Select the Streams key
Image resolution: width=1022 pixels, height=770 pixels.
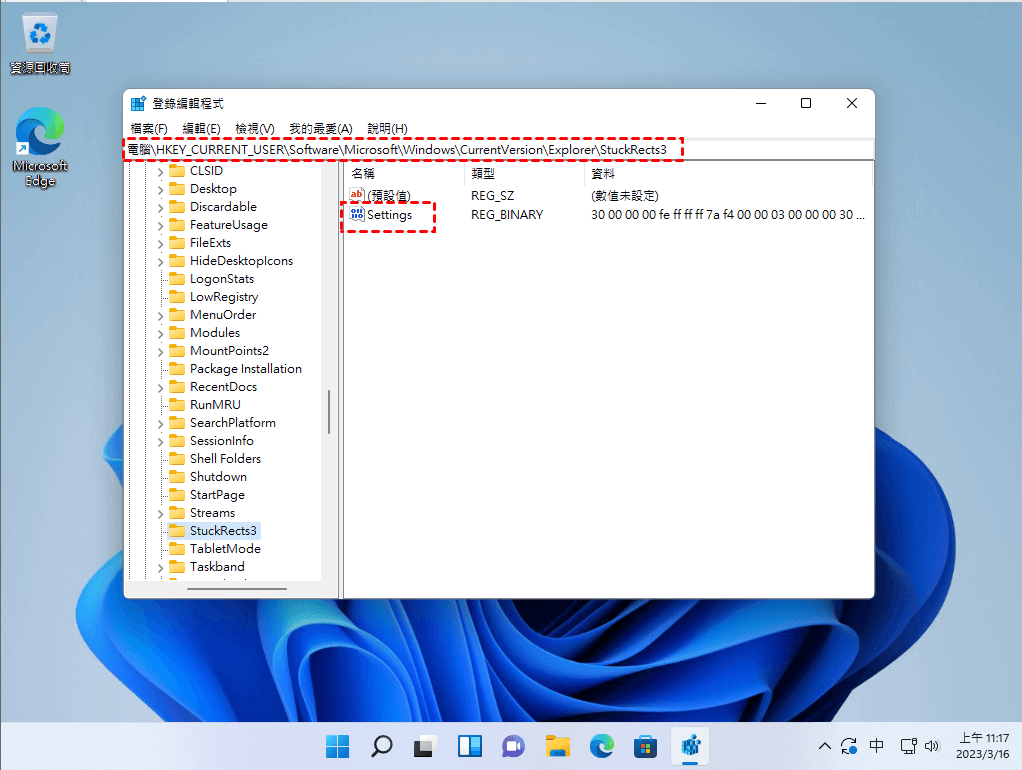pos(212,513)
